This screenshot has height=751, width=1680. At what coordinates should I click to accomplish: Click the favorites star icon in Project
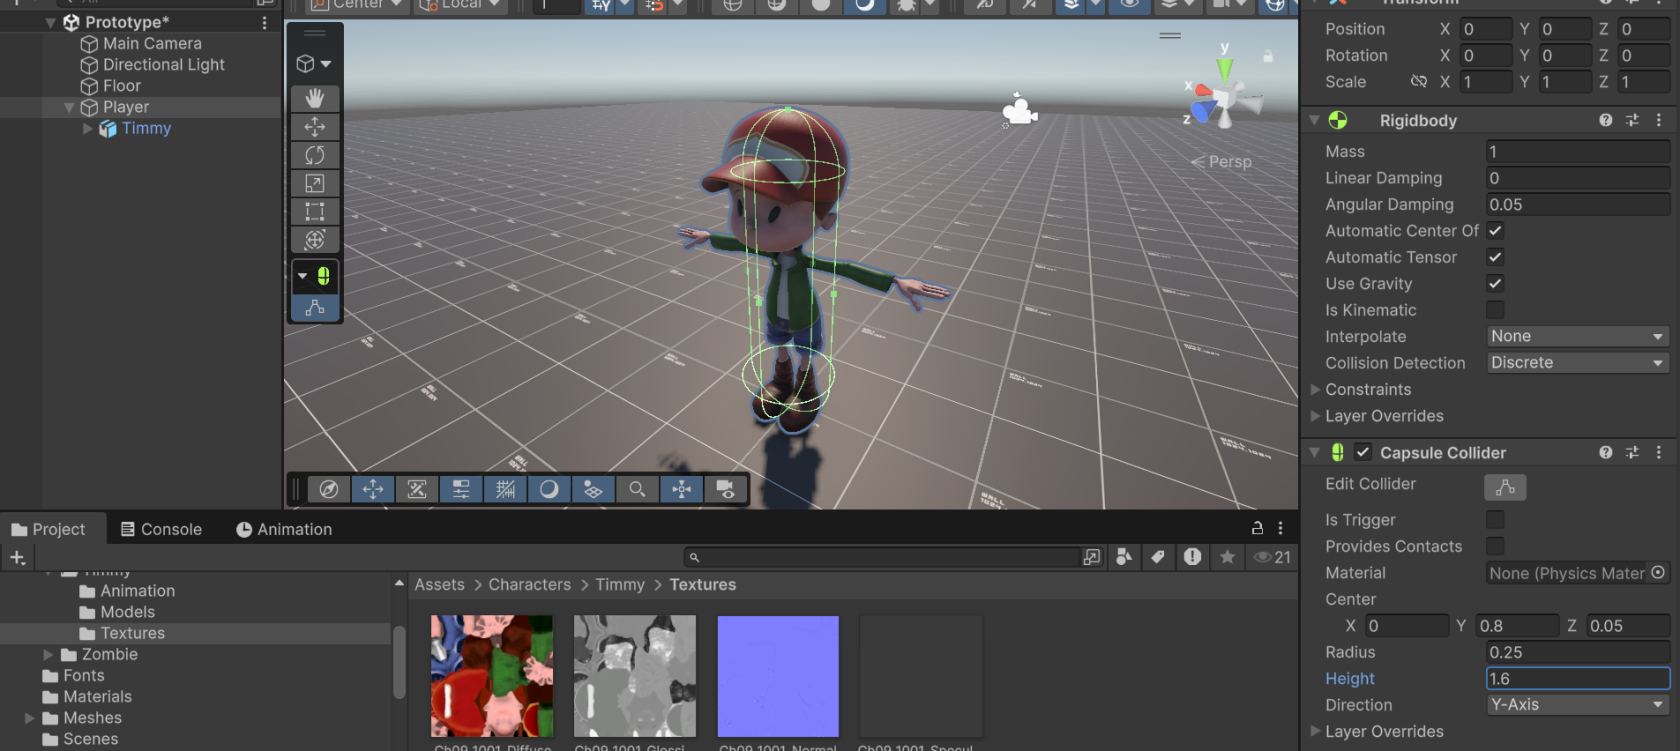(1227, 557)
